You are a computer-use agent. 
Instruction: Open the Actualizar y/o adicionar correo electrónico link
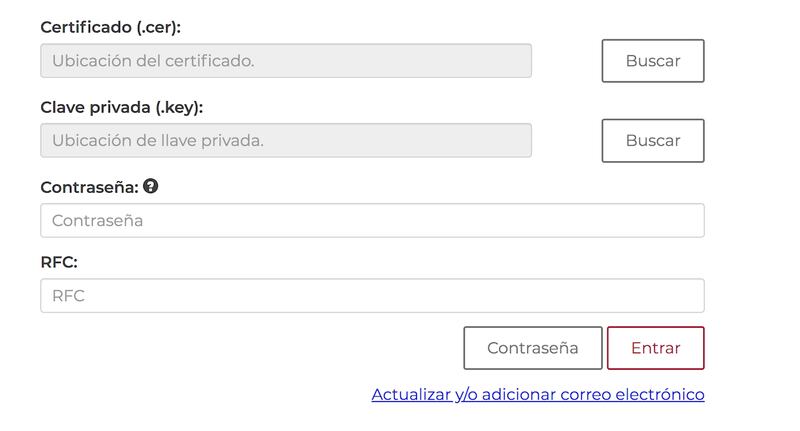tap(537, 394)
